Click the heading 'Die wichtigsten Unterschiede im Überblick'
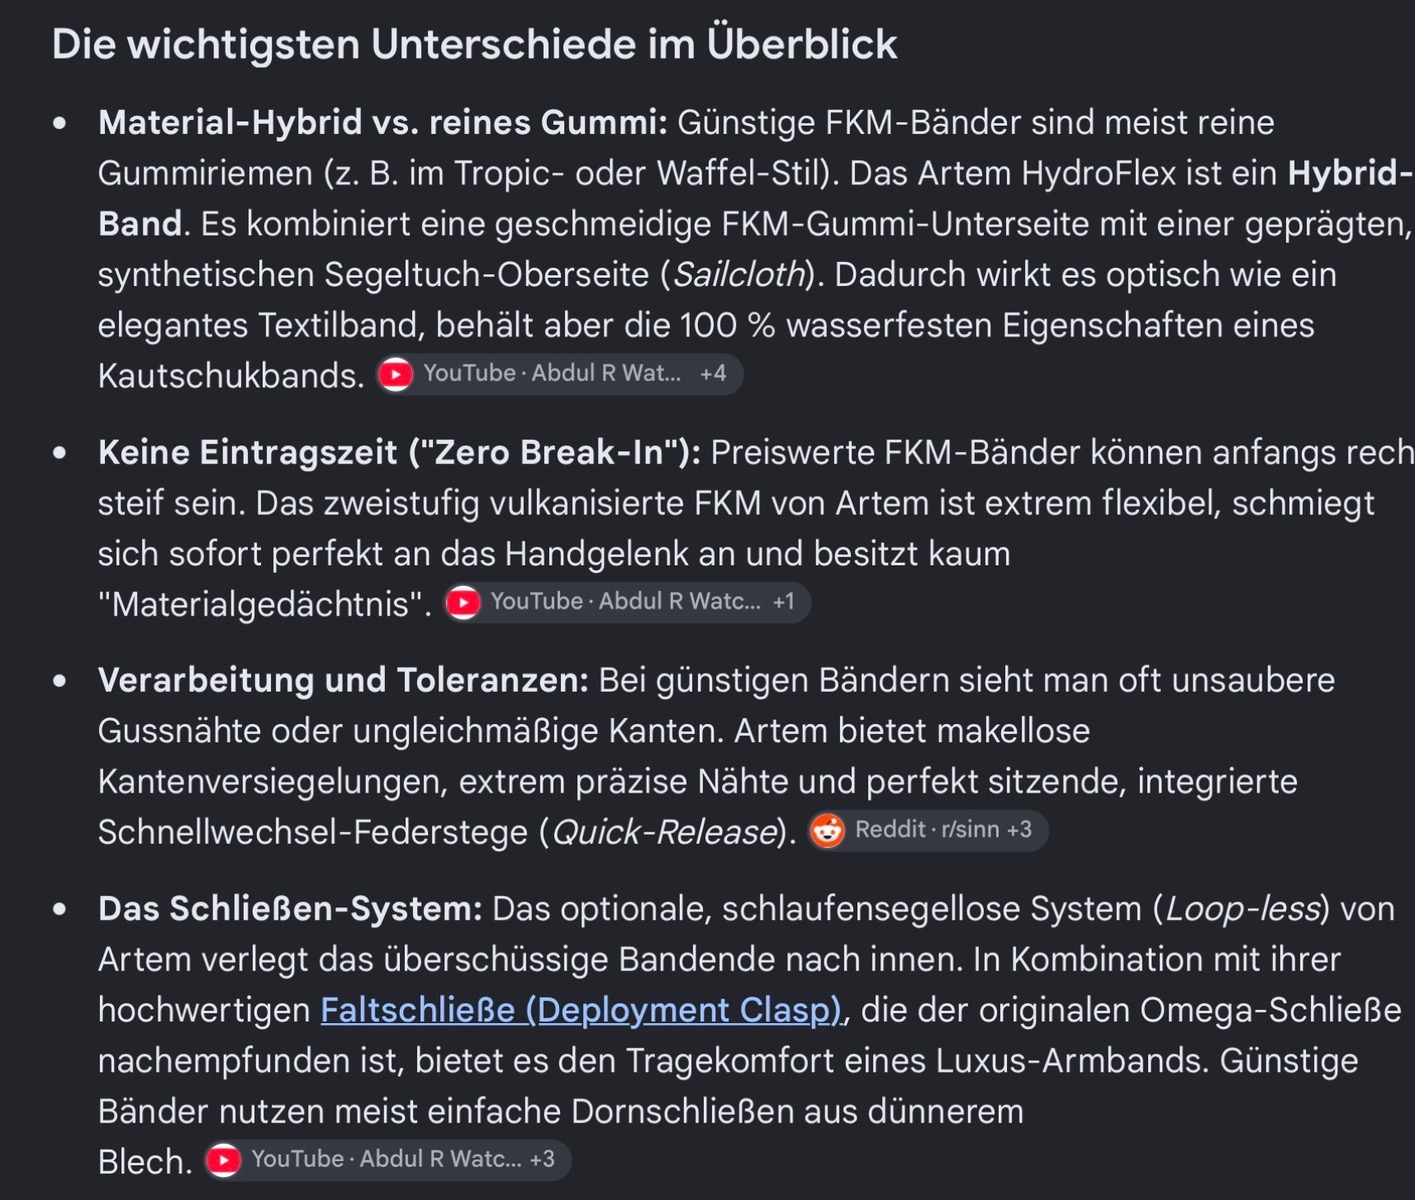This screenshot has height=1200, width=1415. tap(474, 44)
